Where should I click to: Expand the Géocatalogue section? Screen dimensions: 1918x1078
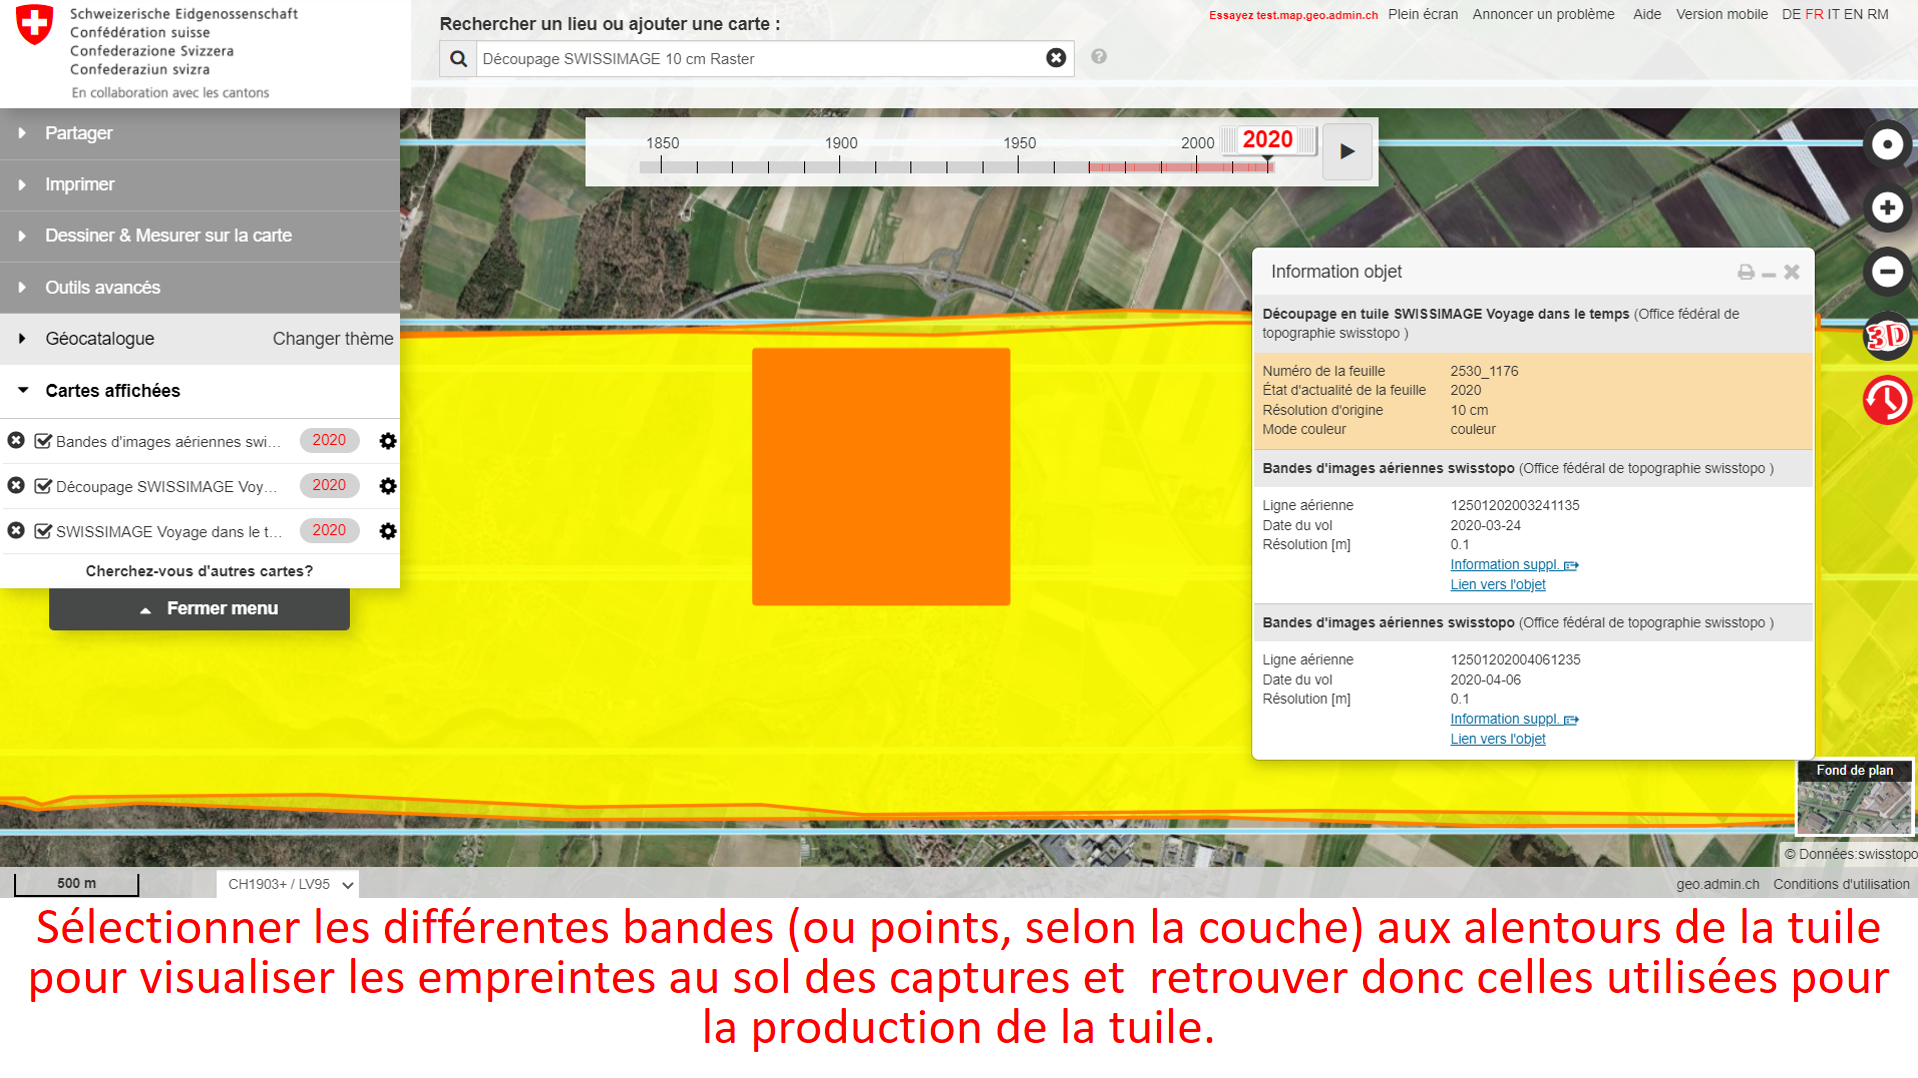(x=100, y=339)
